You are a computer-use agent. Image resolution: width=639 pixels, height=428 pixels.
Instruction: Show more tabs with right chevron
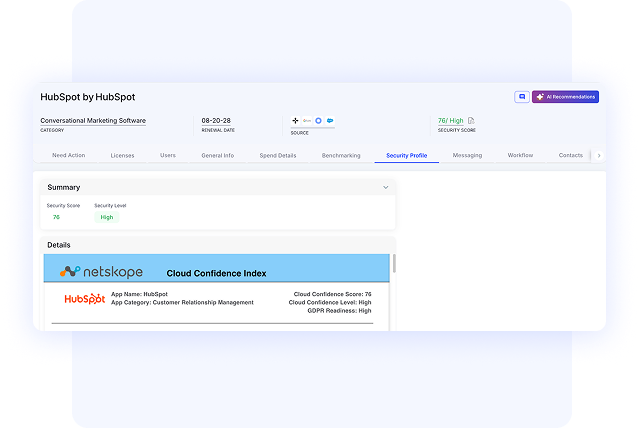599,155
